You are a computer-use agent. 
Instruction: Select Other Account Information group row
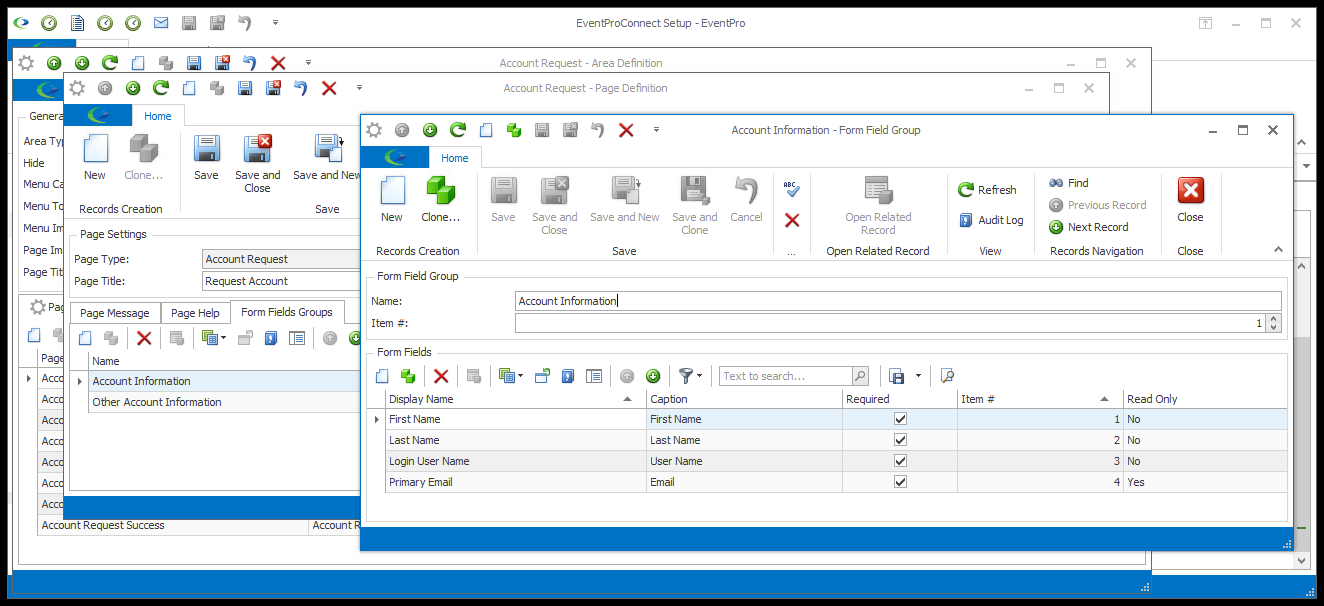tap(224, 402)
